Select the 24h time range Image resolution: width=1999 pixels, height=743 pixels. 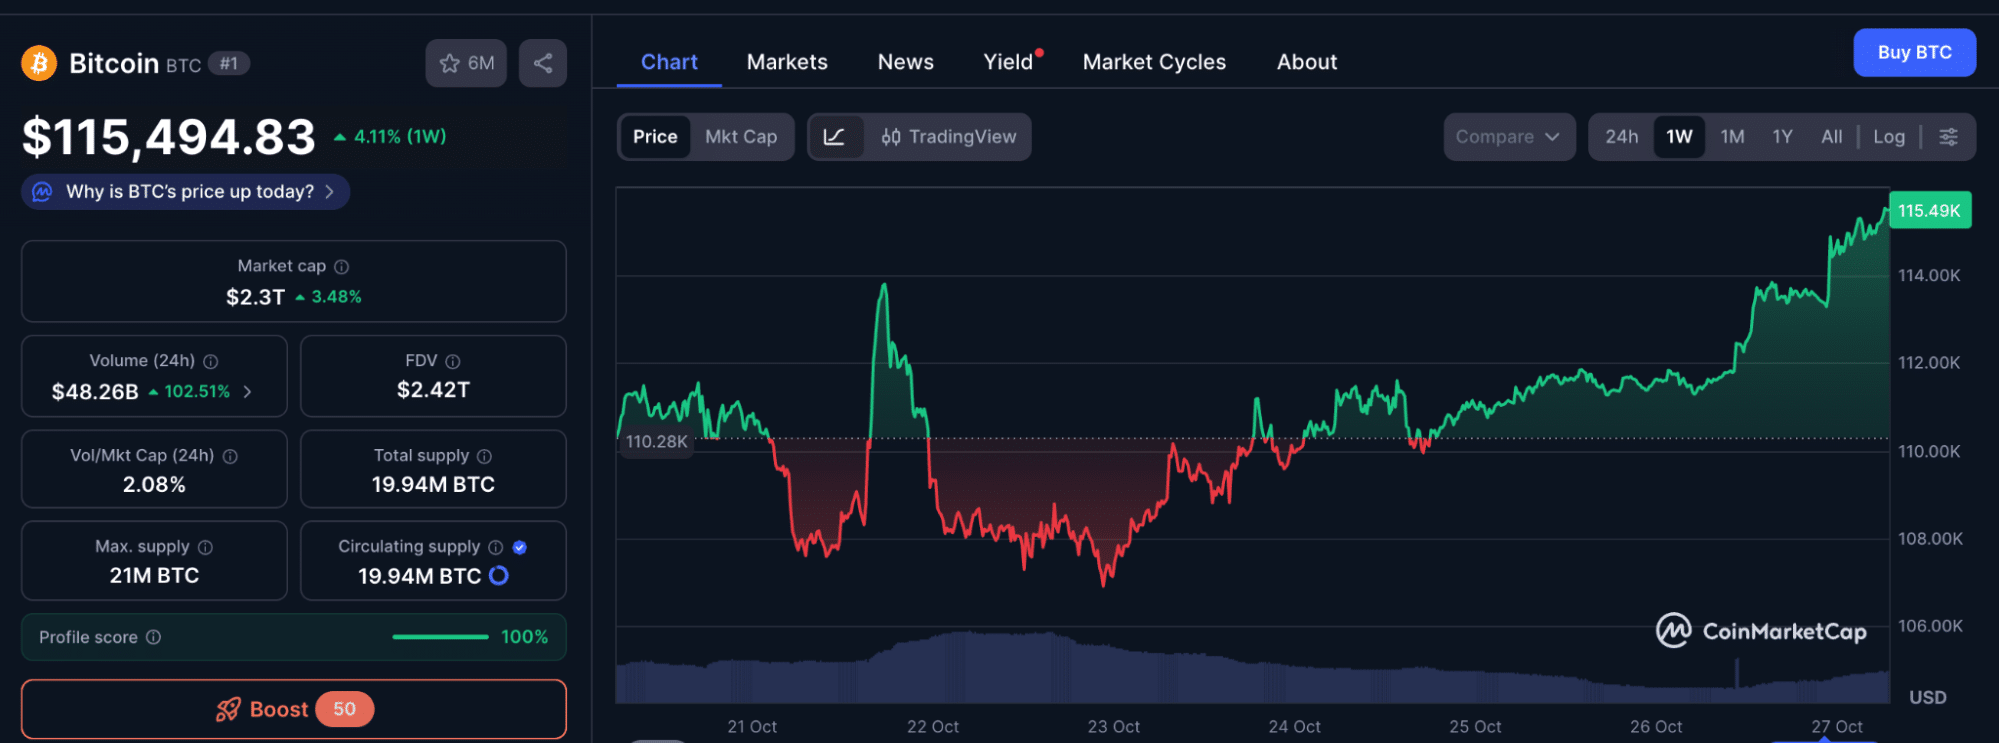point(1621,137)
